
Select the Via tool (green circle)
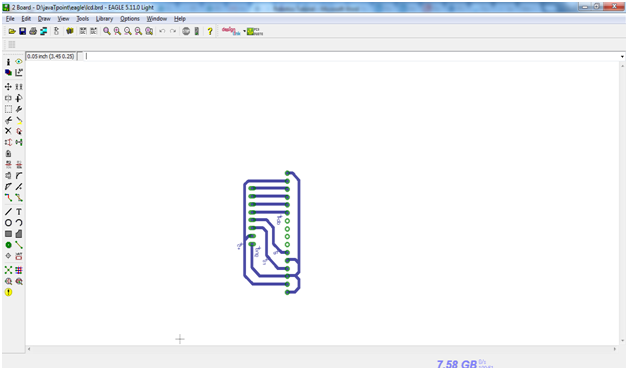(x=8, y=245)
